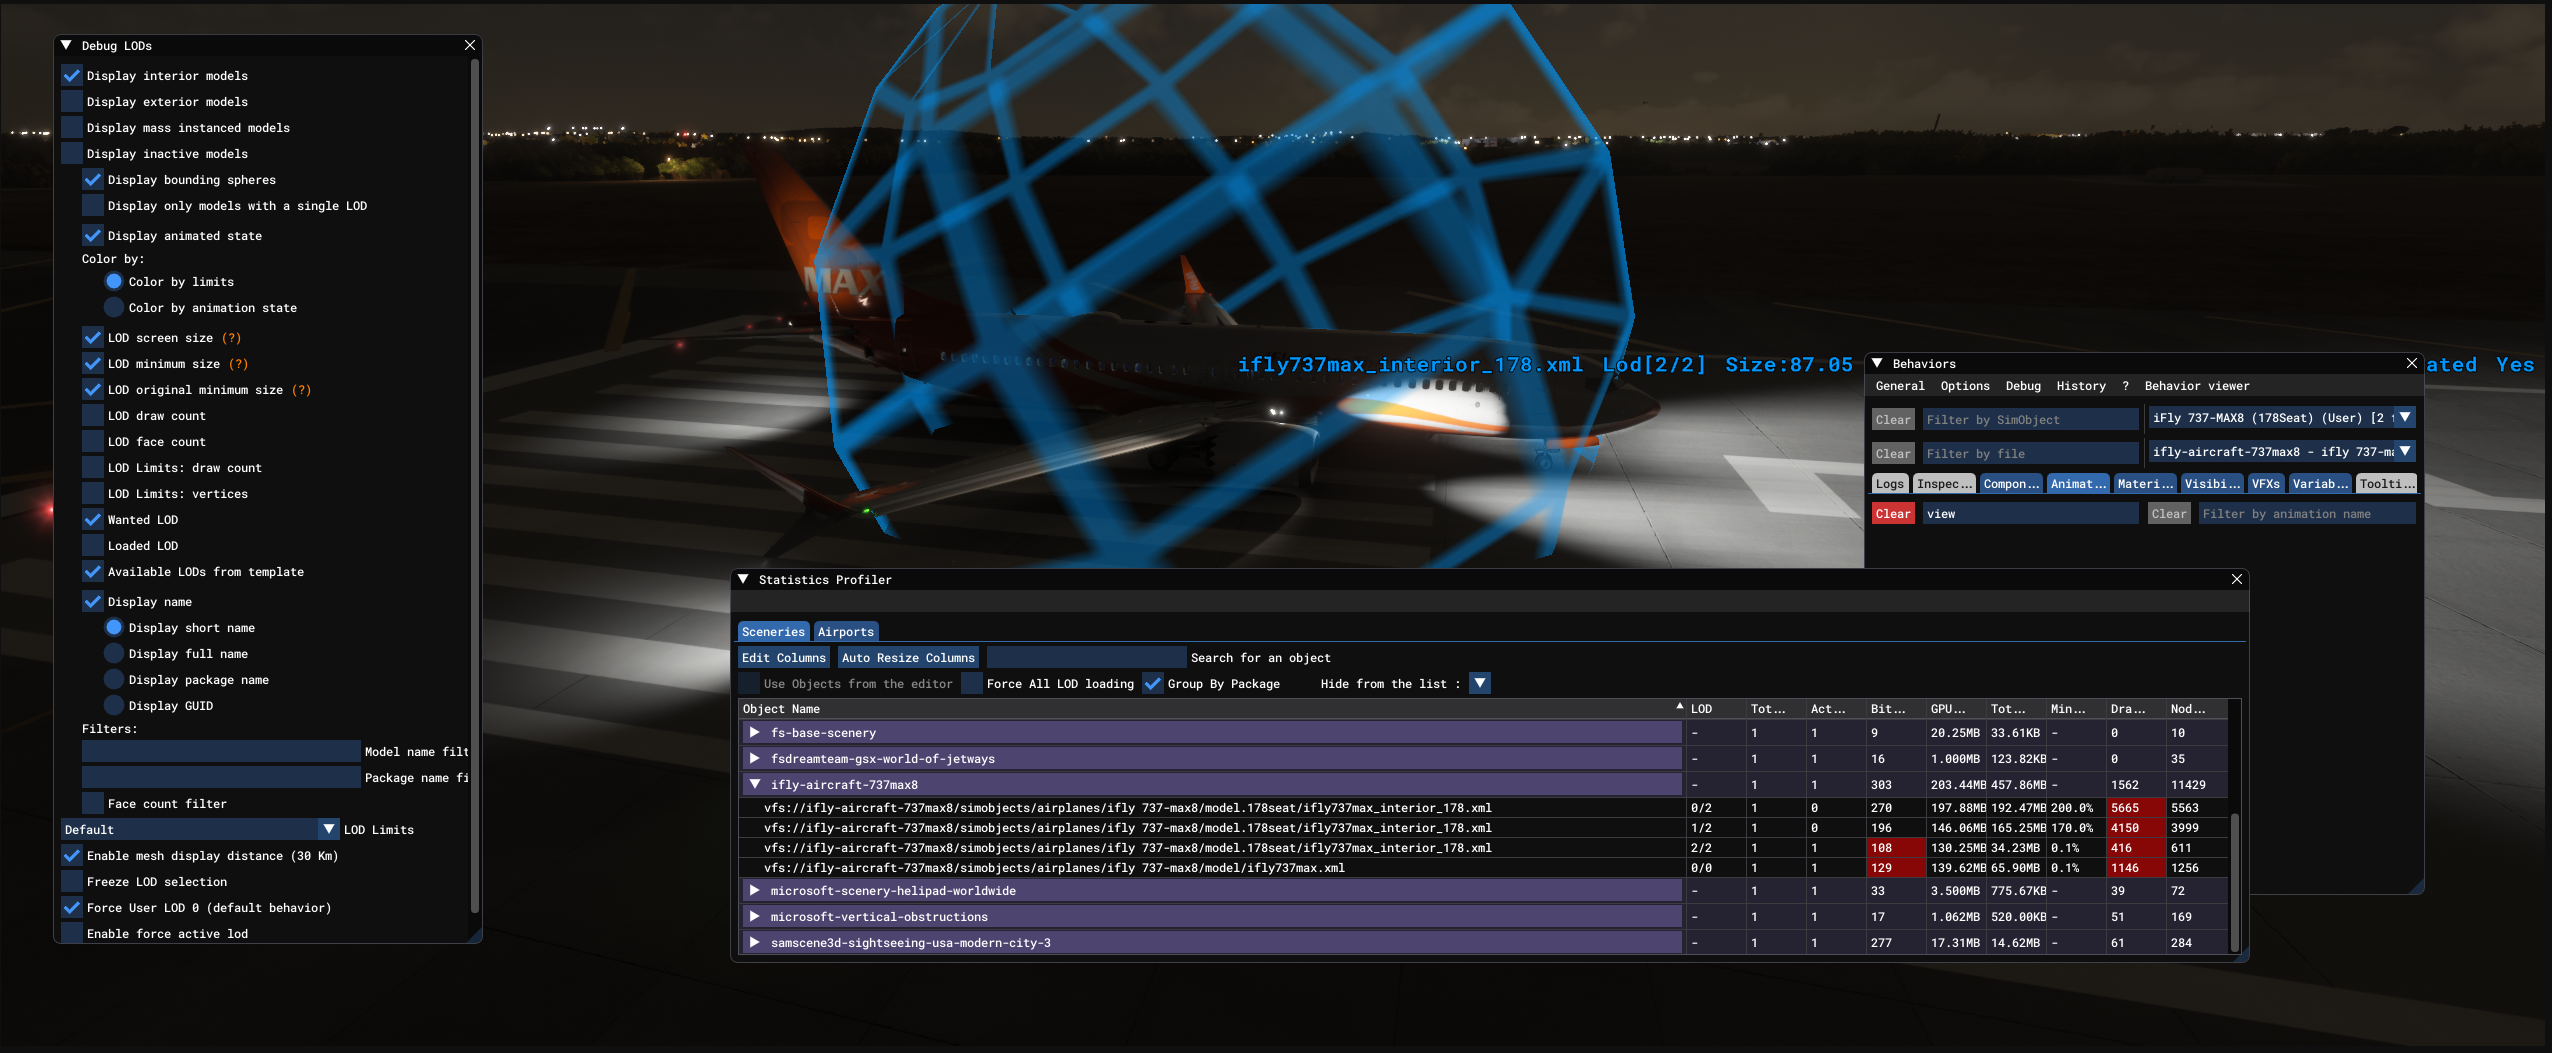Viewport: 2552px width, 1053px height.
Task: Collapse the ifly-aircraft-737max8 package row
Action: click(x=755, y=785)
